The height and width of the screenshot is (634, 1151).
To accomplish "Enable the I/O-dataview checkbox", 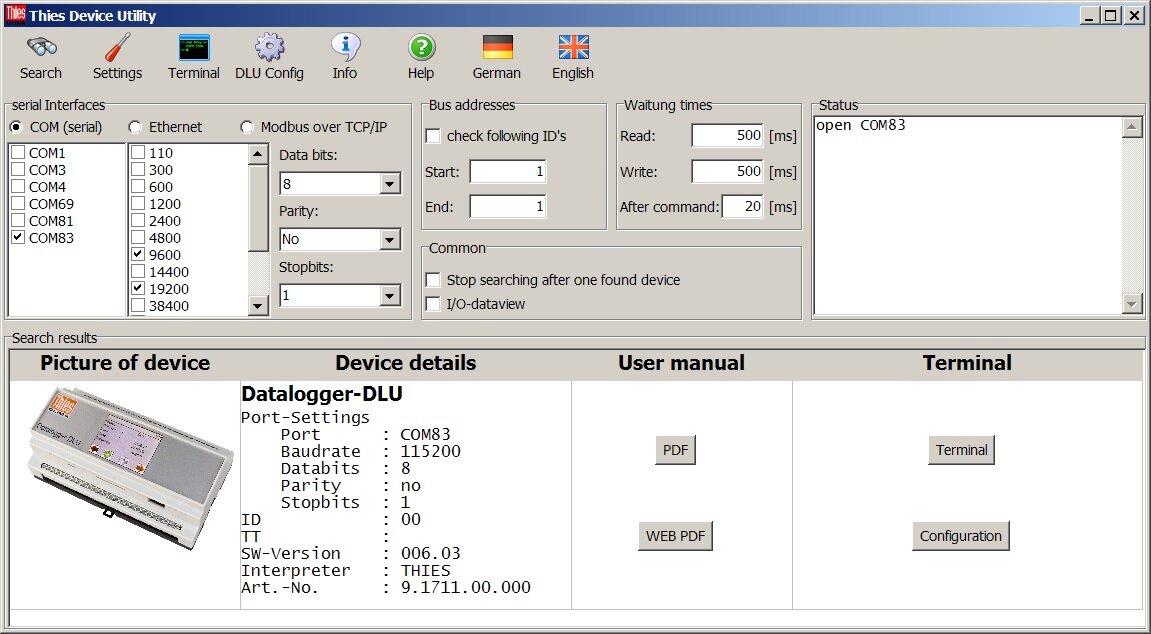I will [433, 304].
